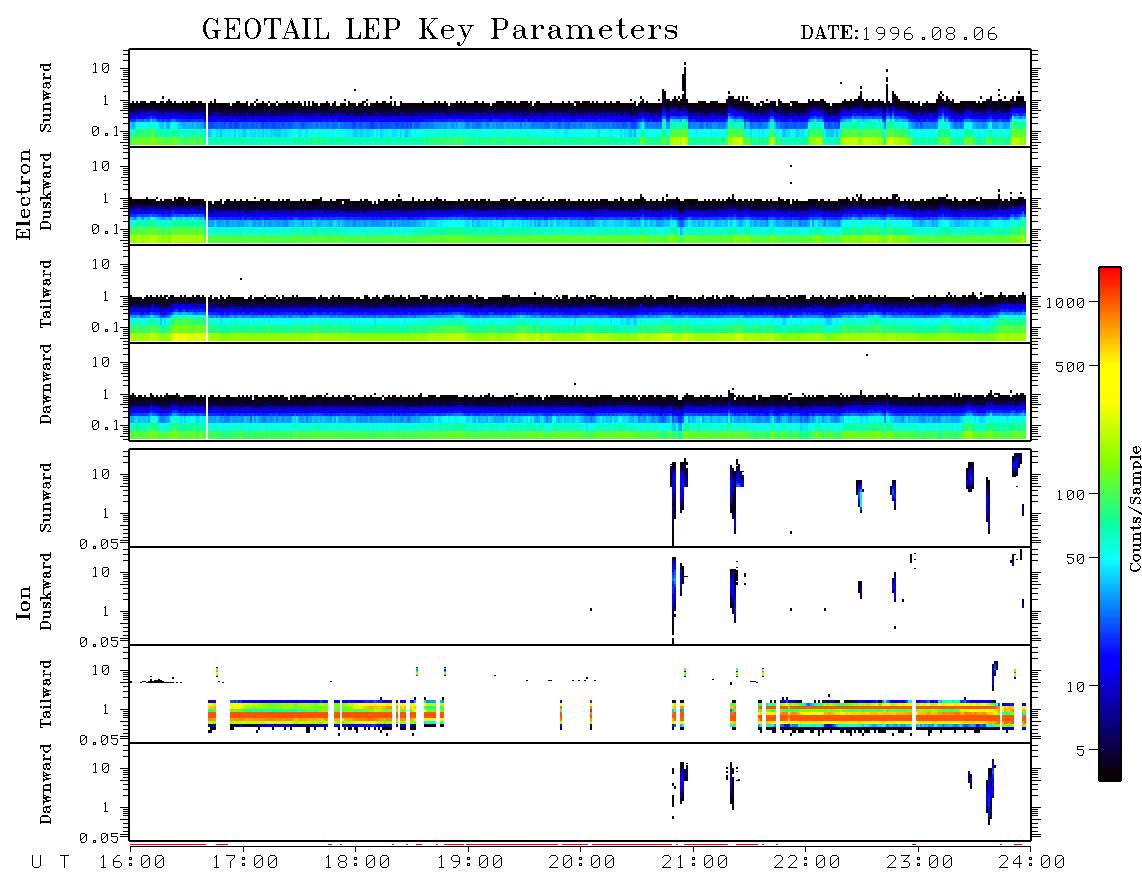
Task: Click the colorbar "50" scale label
Action: point(1075,559)
